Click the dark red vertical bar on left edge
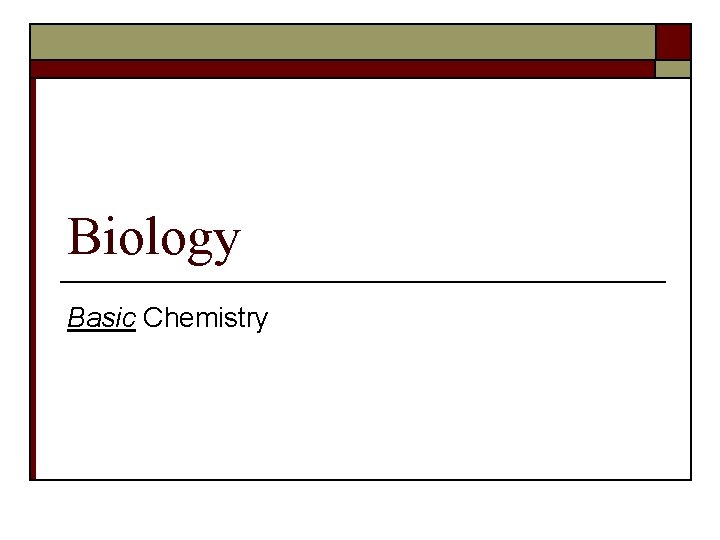The width and height of the screenshot is (720, 540). pyautogui.click(x=32, y=280)
